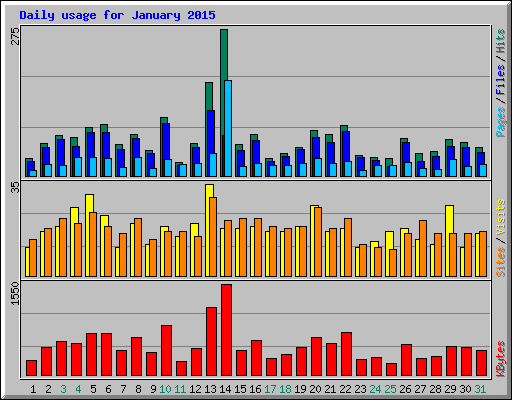Click day label 14 on x-axis
The width and height of the screenshot is (512, 400).
click(225, 389)
